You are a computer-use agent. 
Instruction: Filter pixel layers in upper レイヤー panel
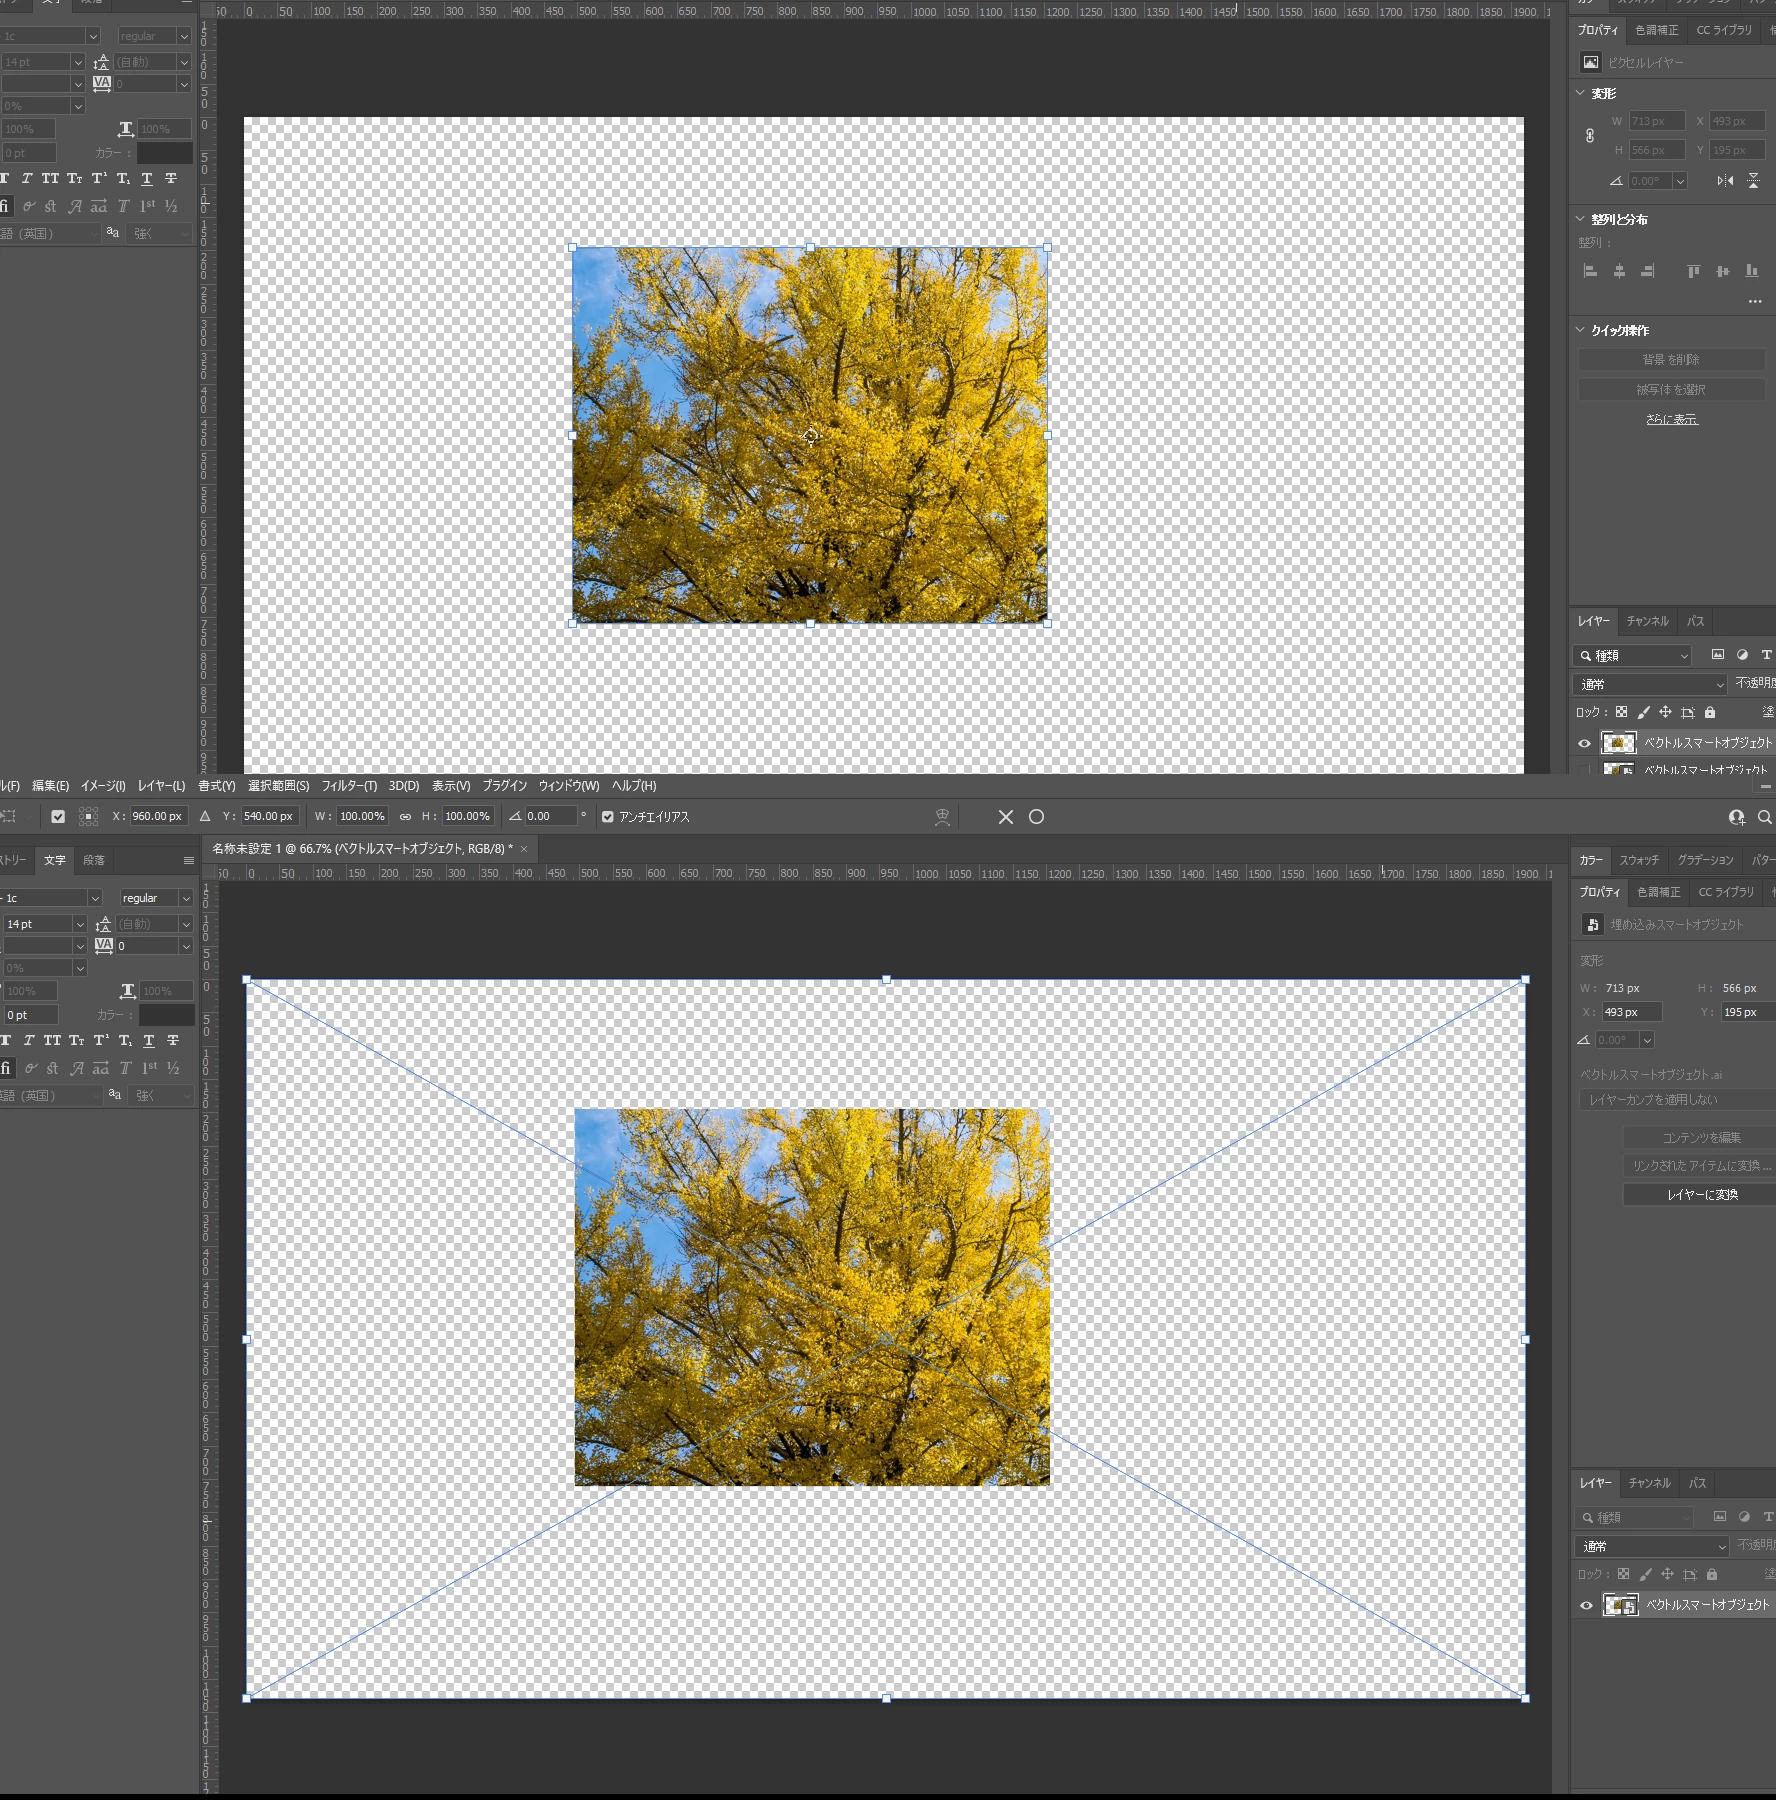1718,655
